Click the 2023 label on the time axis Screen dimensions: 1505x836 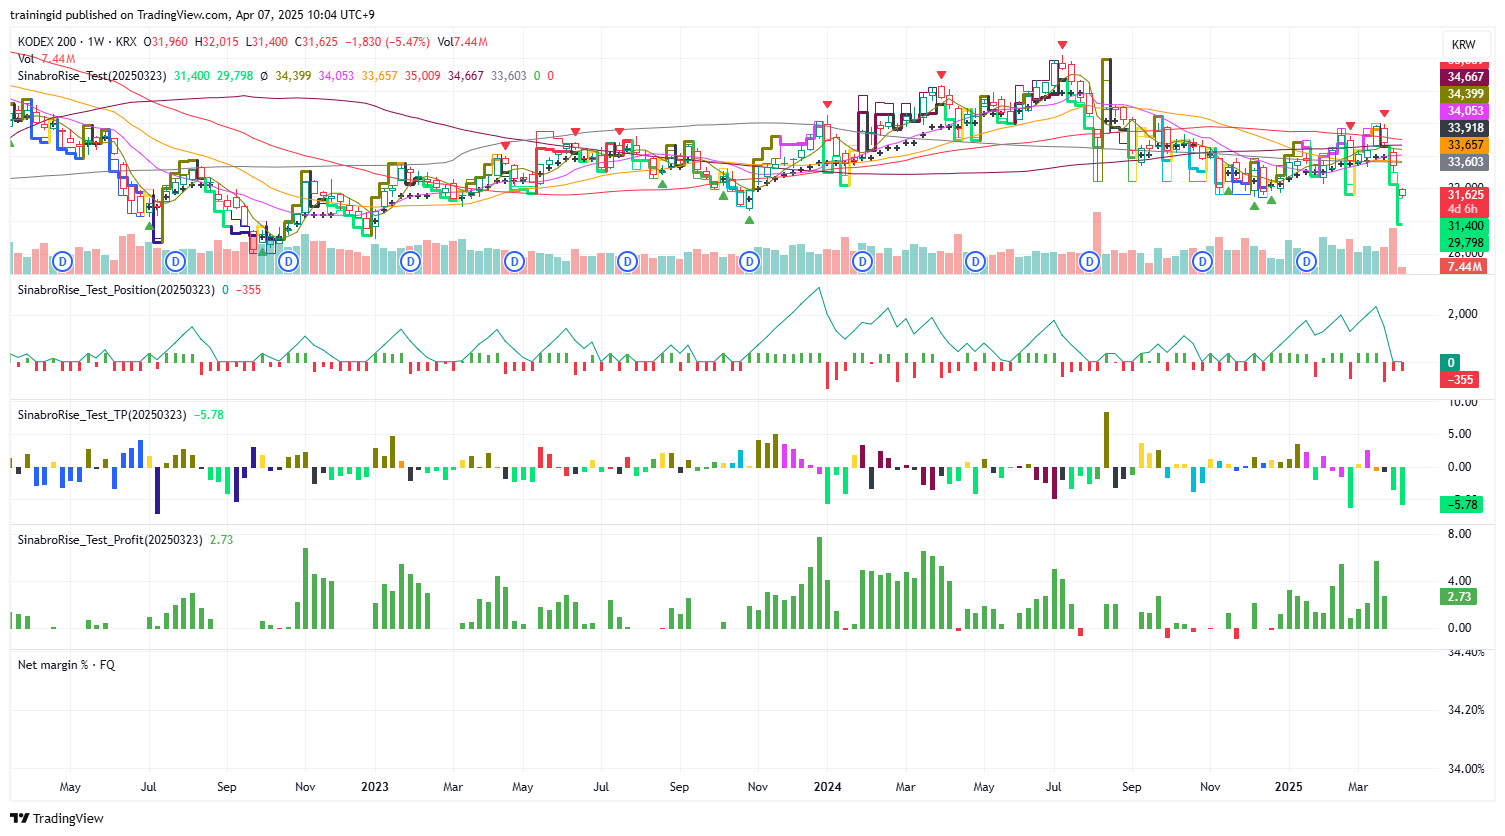click(375, 787)
